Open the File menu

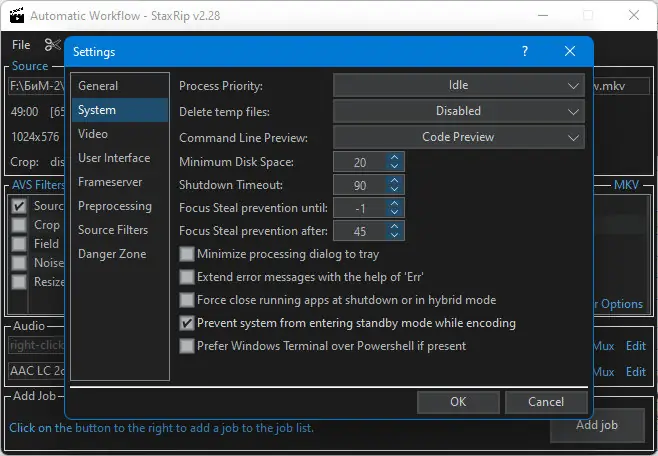click(x=21, y=45)
